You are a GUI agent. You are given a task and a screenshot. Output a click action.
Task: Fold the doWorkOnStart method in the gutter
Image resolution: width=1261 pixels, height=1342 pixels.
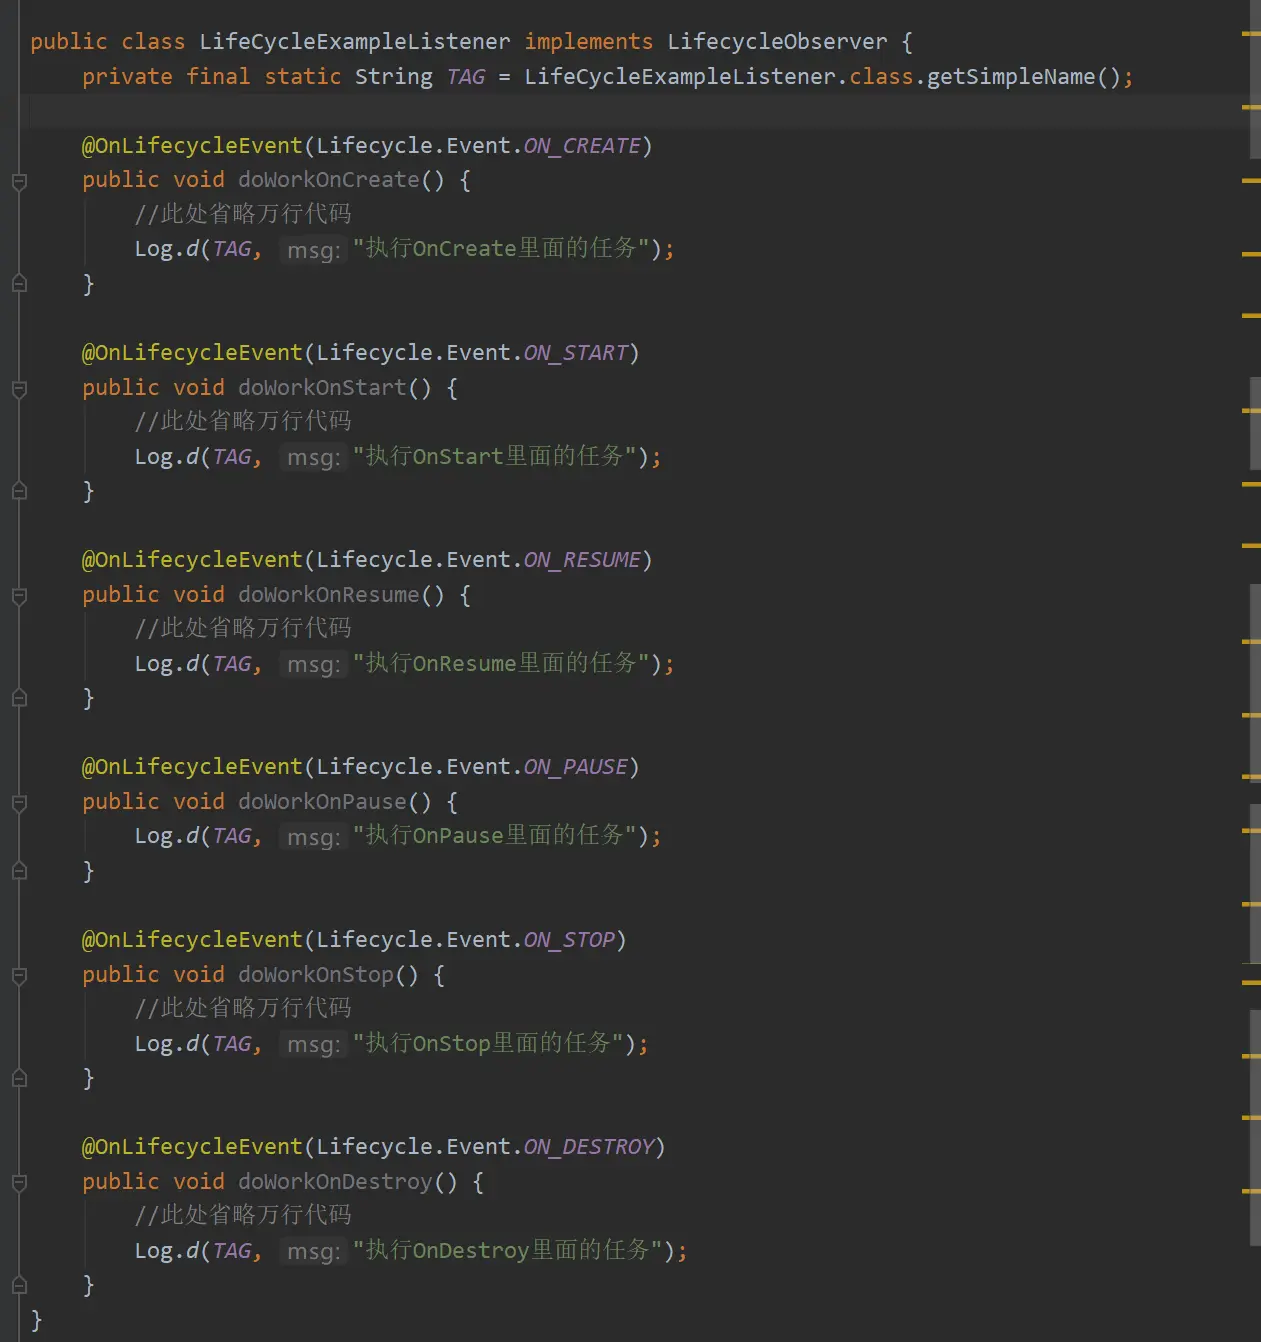pyautogui.click(x=19, y=389)
